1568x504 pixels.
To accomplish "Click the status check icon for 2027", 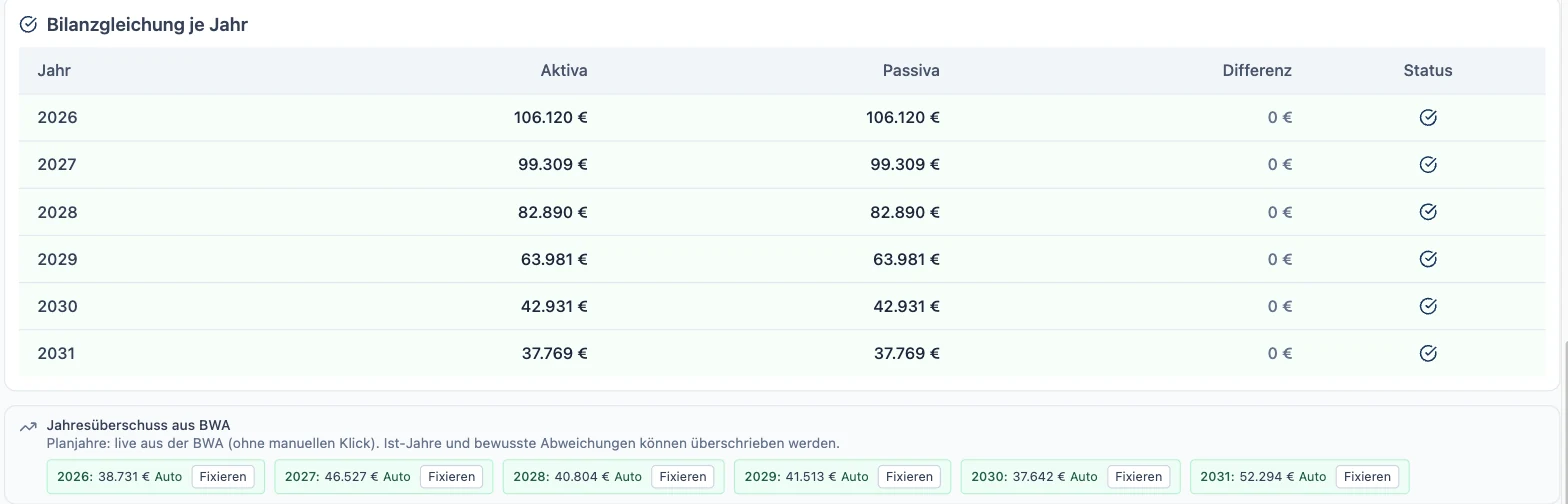I will tap(1428, 165).
